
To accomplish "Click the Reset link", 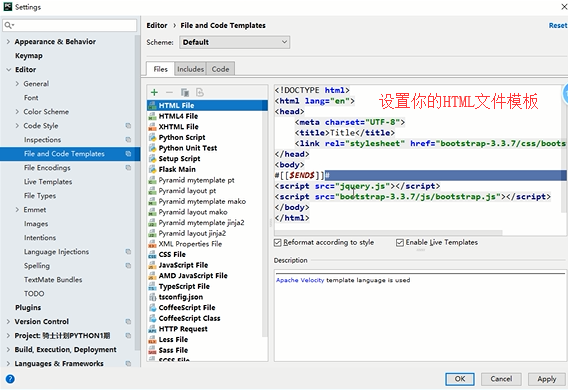I will tap(558, 25).
